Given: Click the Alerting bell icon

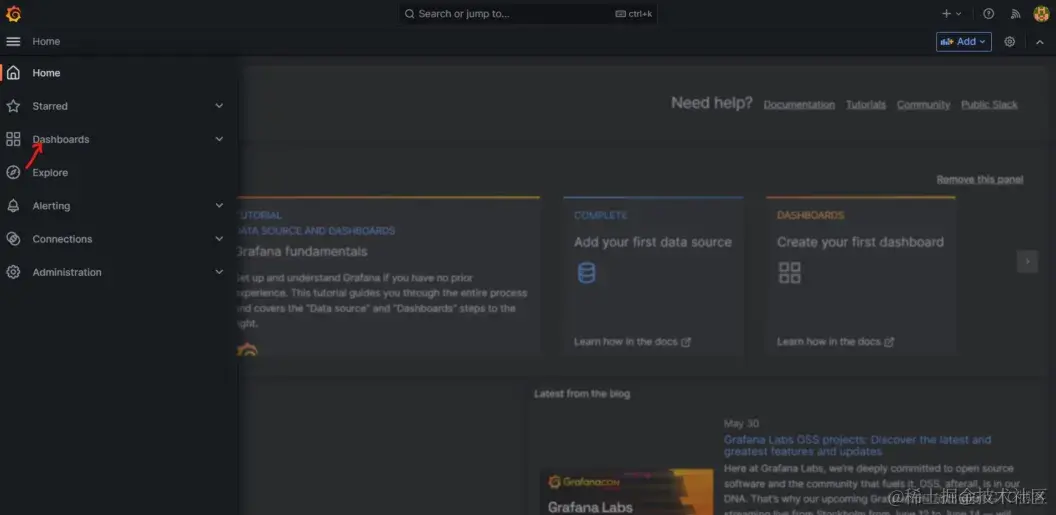Looking at the screenshot, I should tap(13, 206).
